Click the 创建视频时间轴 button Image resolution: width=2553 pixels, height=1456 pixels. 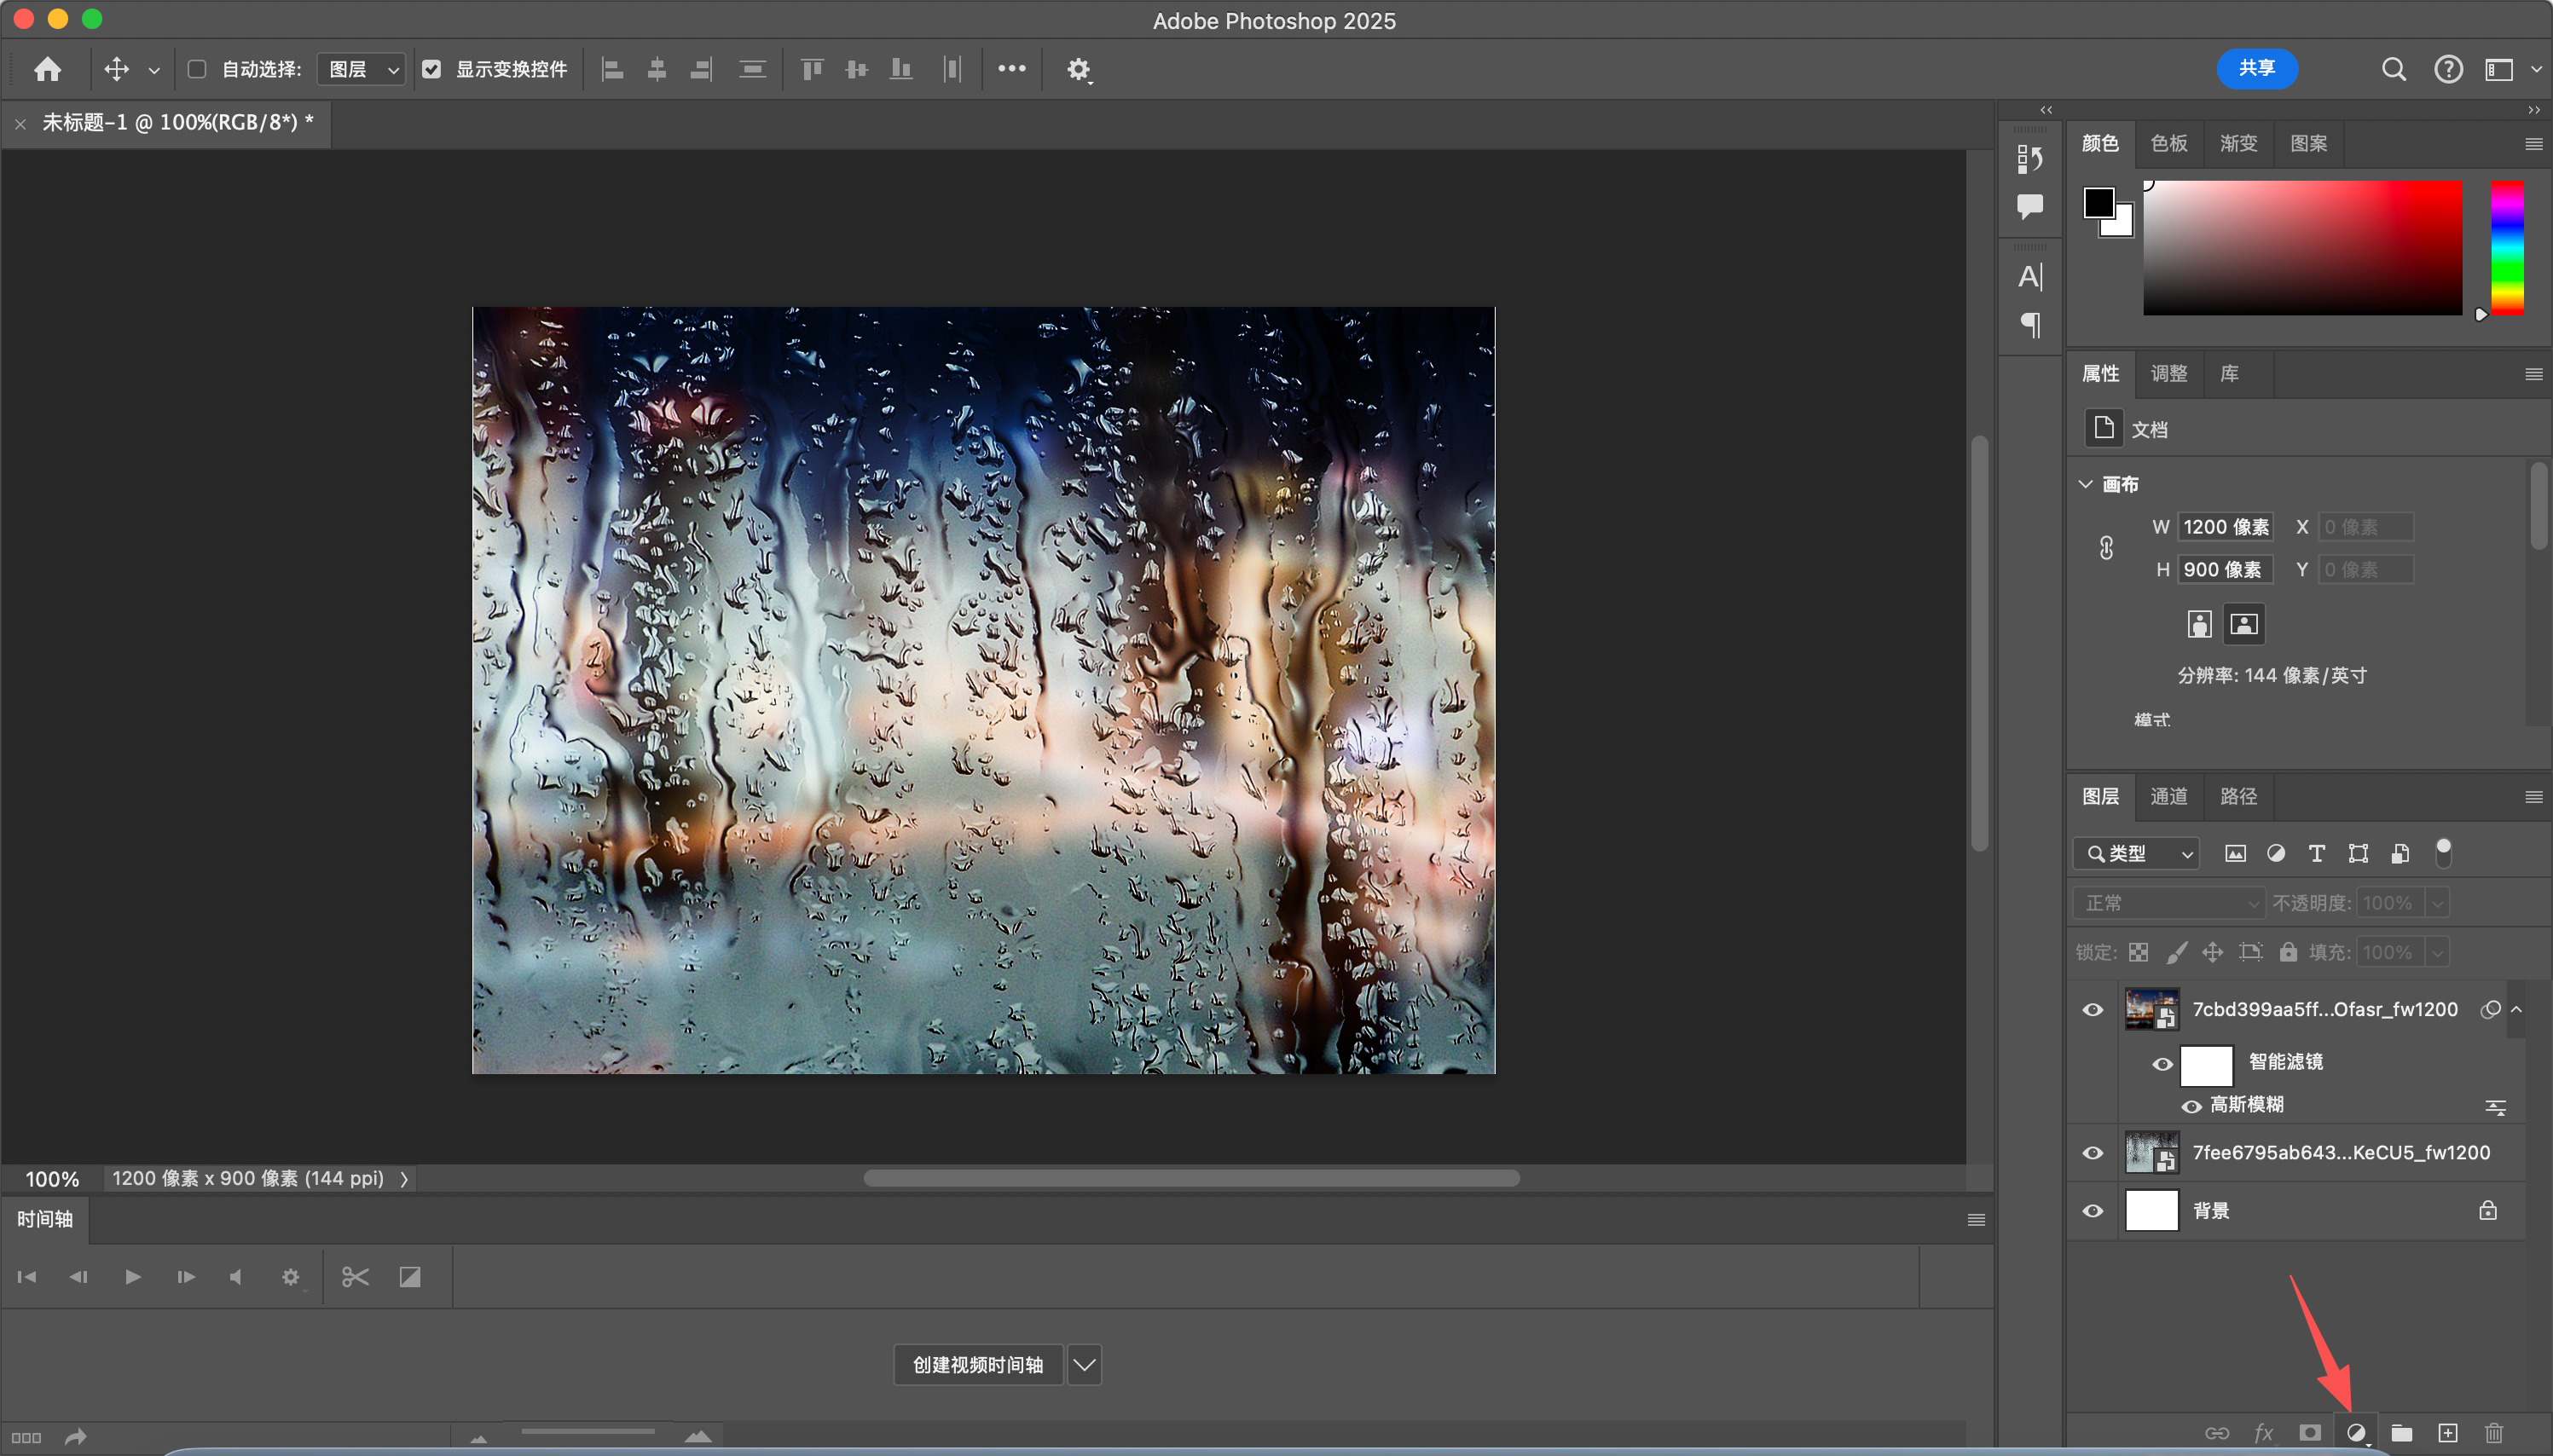[x=977, y=1365]
